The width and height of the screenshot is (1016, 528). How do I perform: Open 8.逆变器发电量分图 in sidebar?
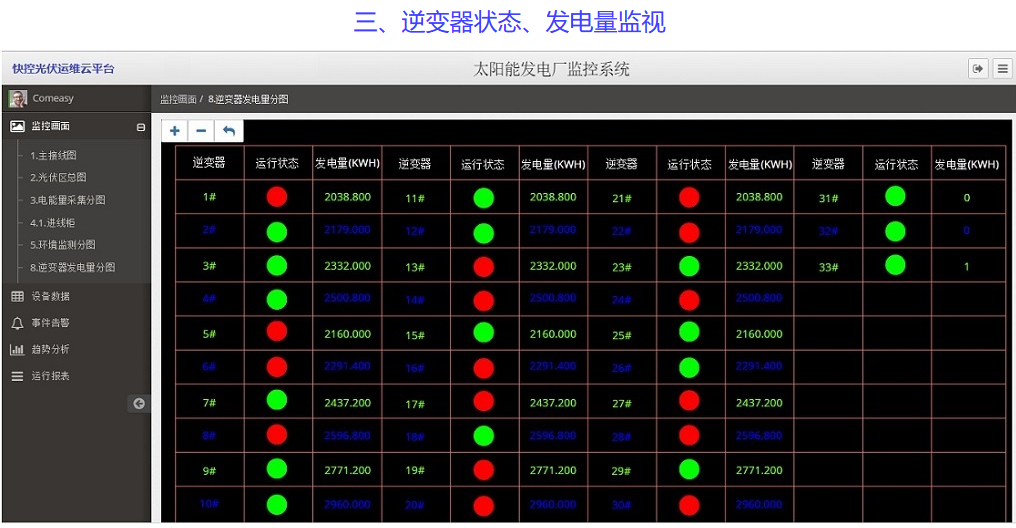point(73,267)
